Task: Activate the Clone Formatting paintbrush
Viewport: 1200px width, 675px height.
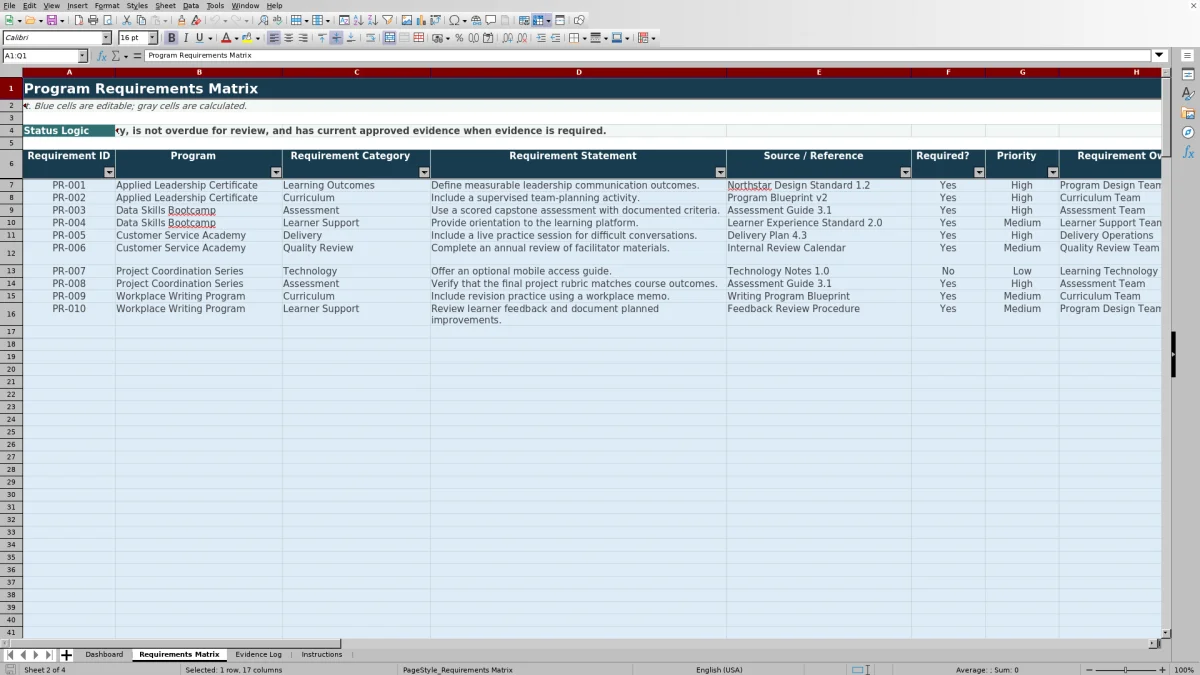Action: (181, 20)
